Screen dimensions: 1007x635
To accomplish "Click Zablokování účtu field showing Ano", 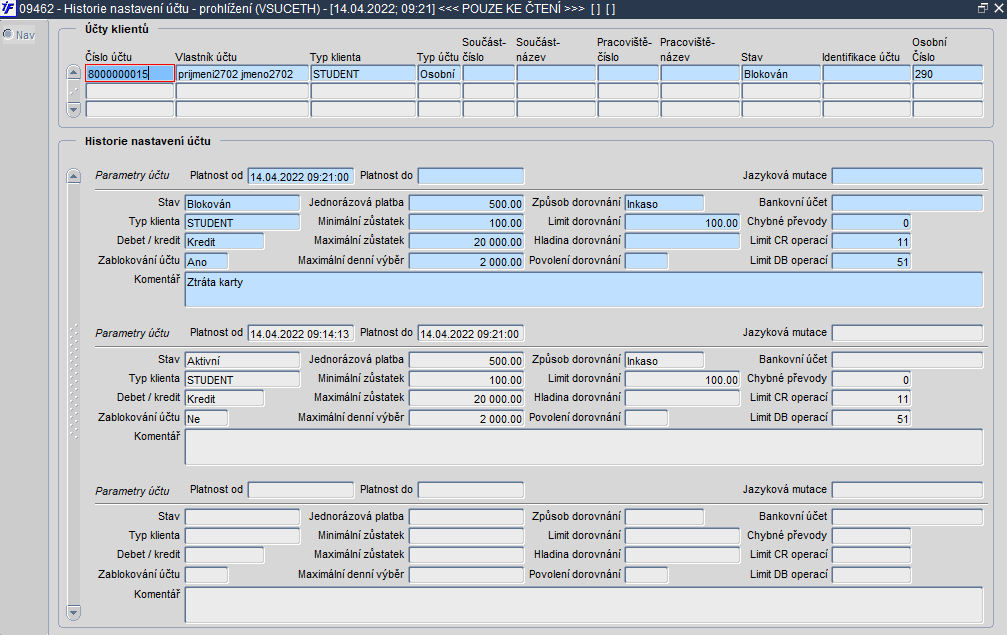I will point(206,262).
